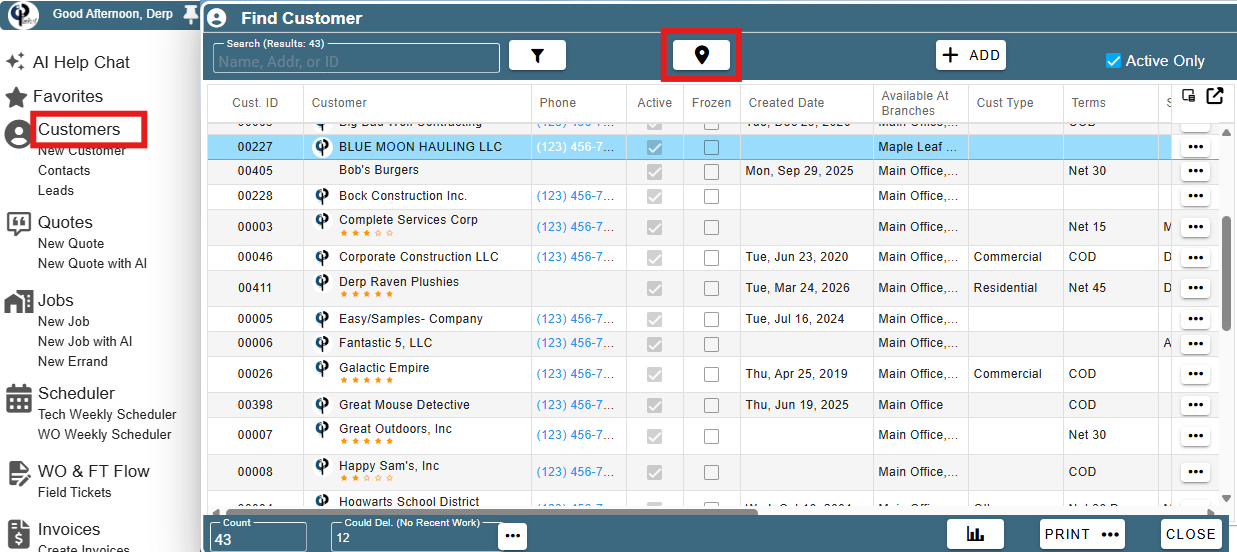The width and height of the screenshot is (1237, 552).
Task: Open row actions for Happy Sam's, Inc
Action: (x=1195, y=472)
